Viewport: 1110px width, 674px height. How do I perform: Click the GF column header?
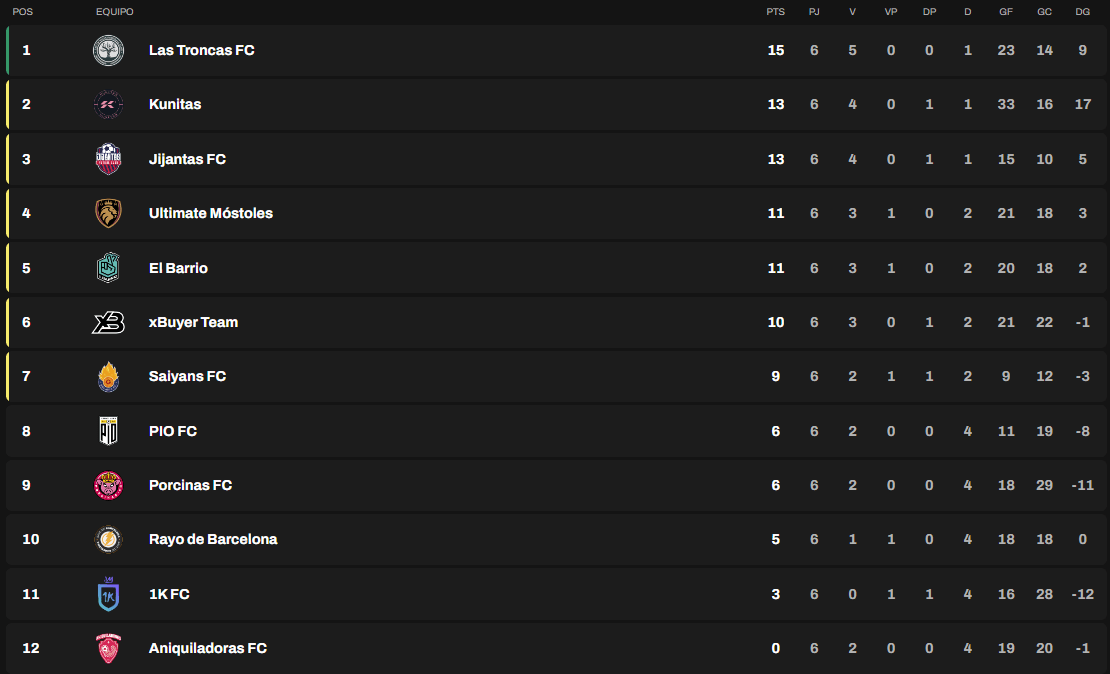(1006, 12)
